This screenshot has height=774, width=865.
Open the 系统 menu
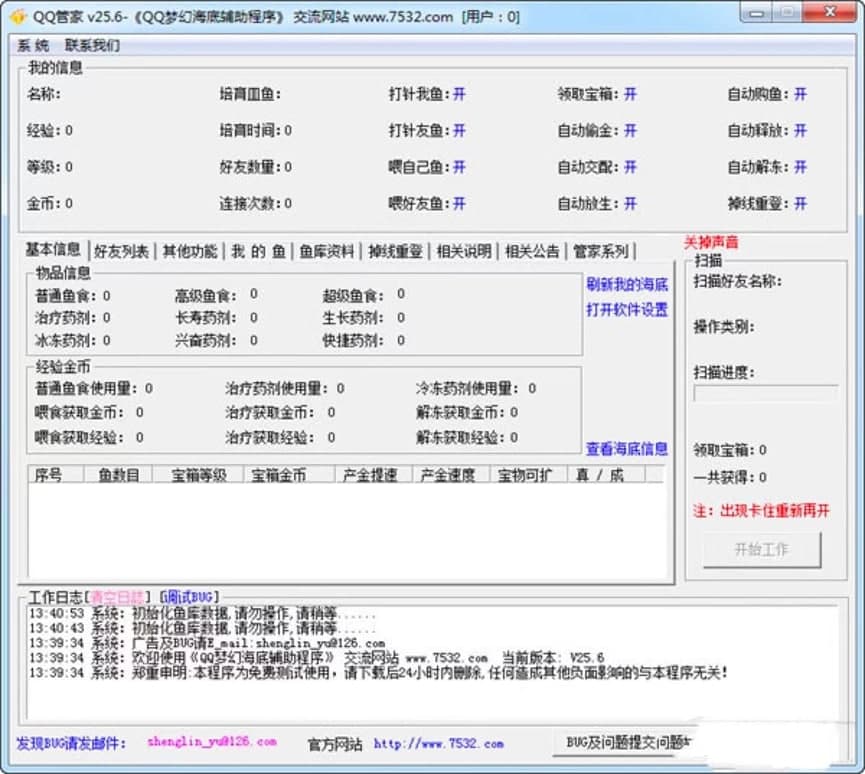[33, 45]
